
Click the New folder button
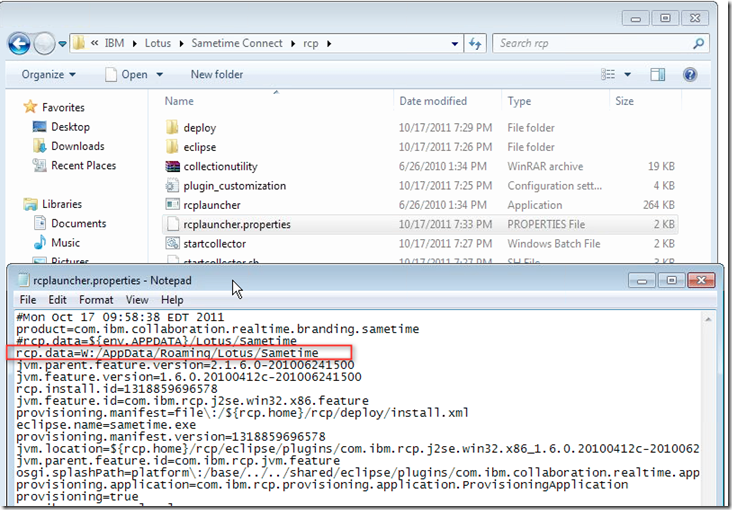pos(216,75)
